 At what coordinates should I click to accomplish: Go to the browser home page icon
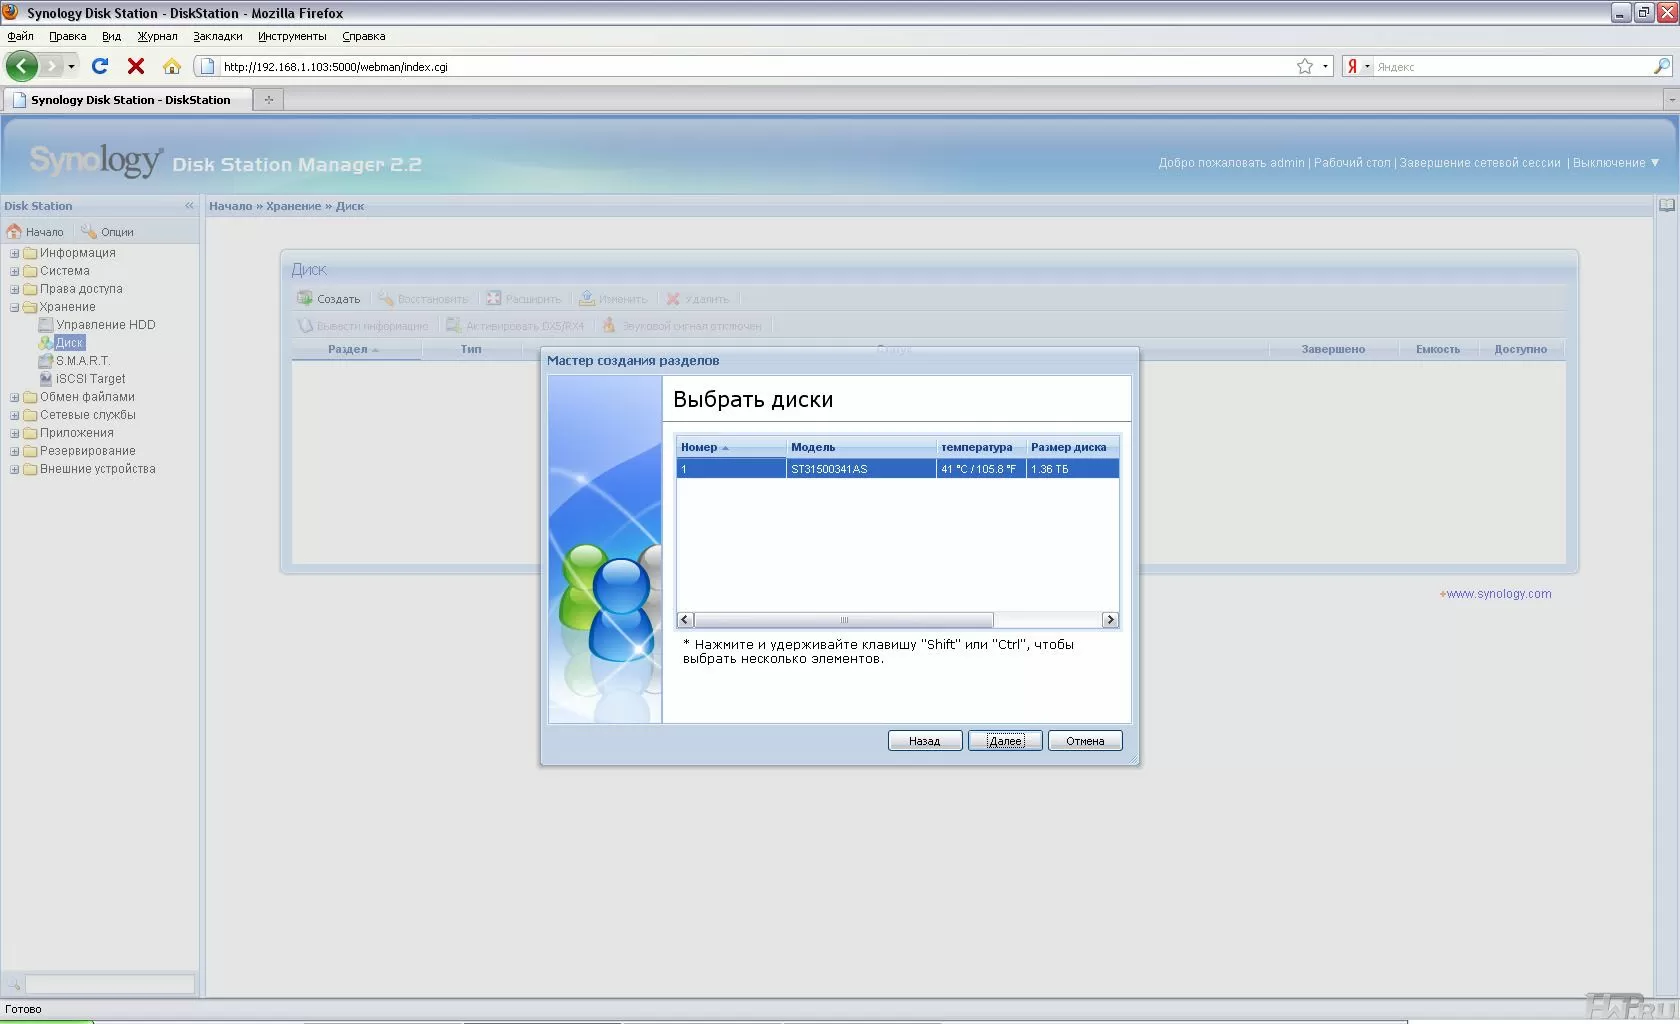pos(172,66)
